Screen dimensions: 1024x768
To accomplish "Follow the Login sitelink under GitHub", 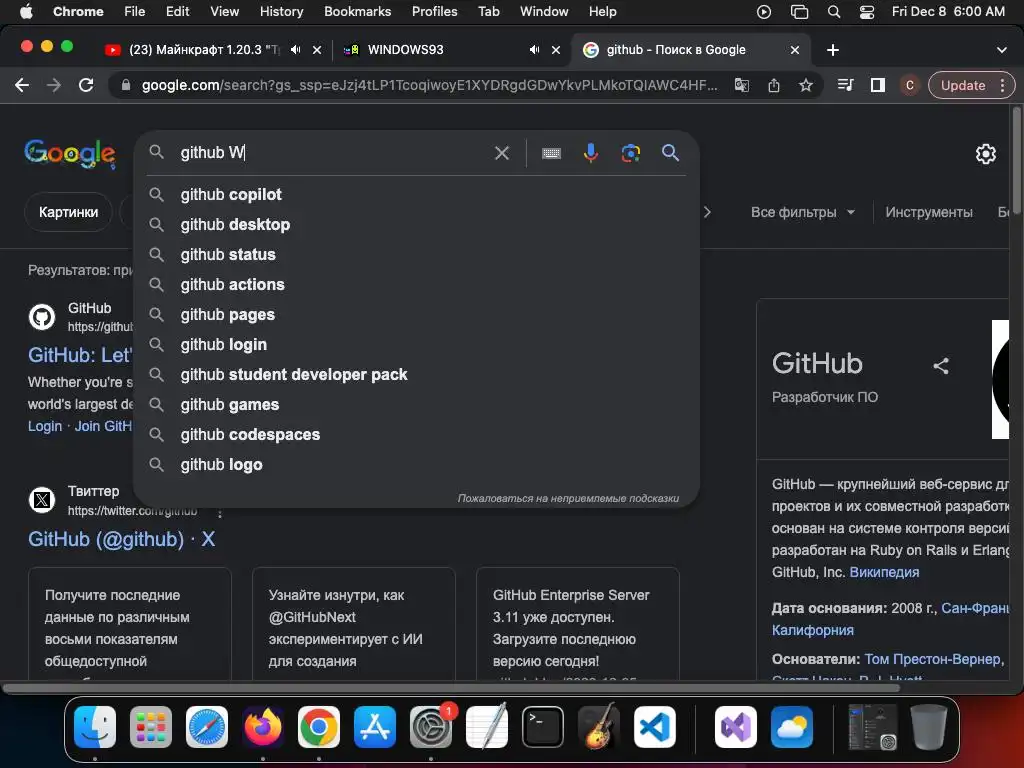I will pyautogui.click(x=44, y=426).
